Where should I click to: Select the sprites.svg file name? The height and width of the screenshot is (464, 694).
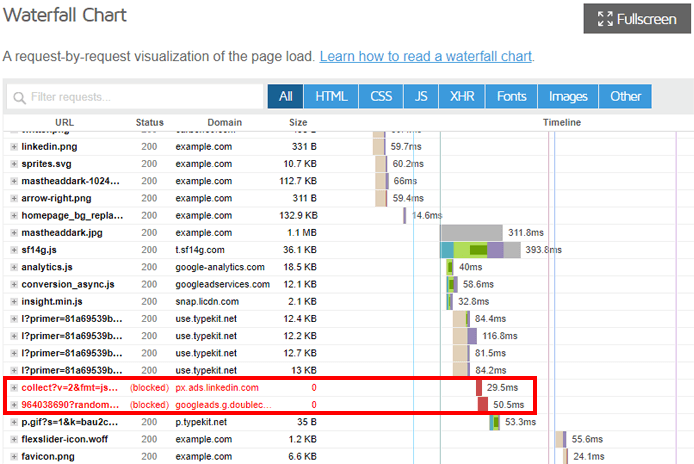46,164
